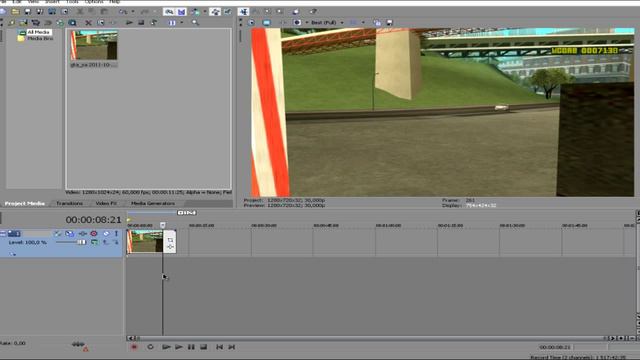Screen dimensions: 640x360
Task: Open a project with the folder icon
Action: pos(15,11)
